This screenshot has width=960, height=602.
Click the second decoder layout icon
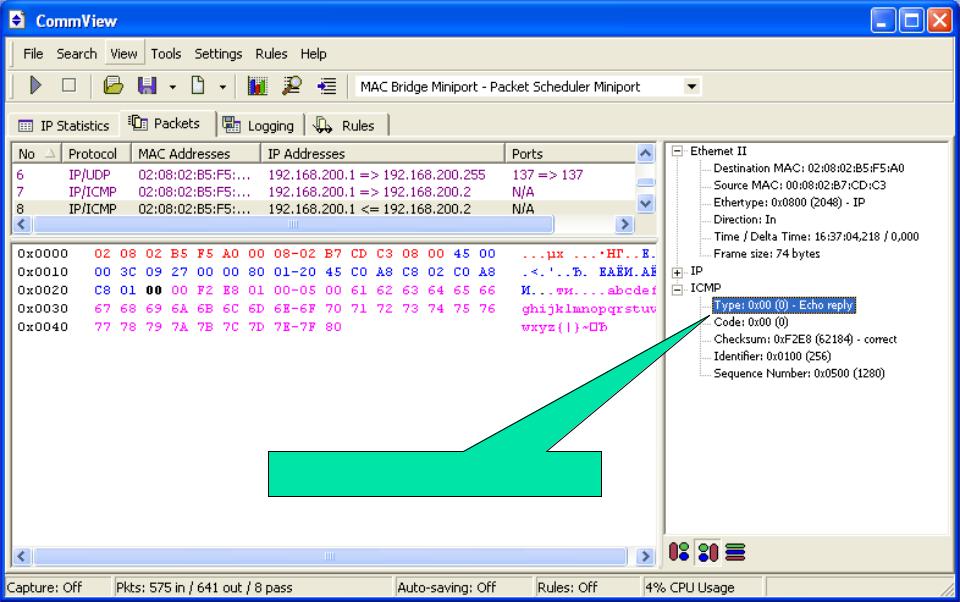point(708,552)
